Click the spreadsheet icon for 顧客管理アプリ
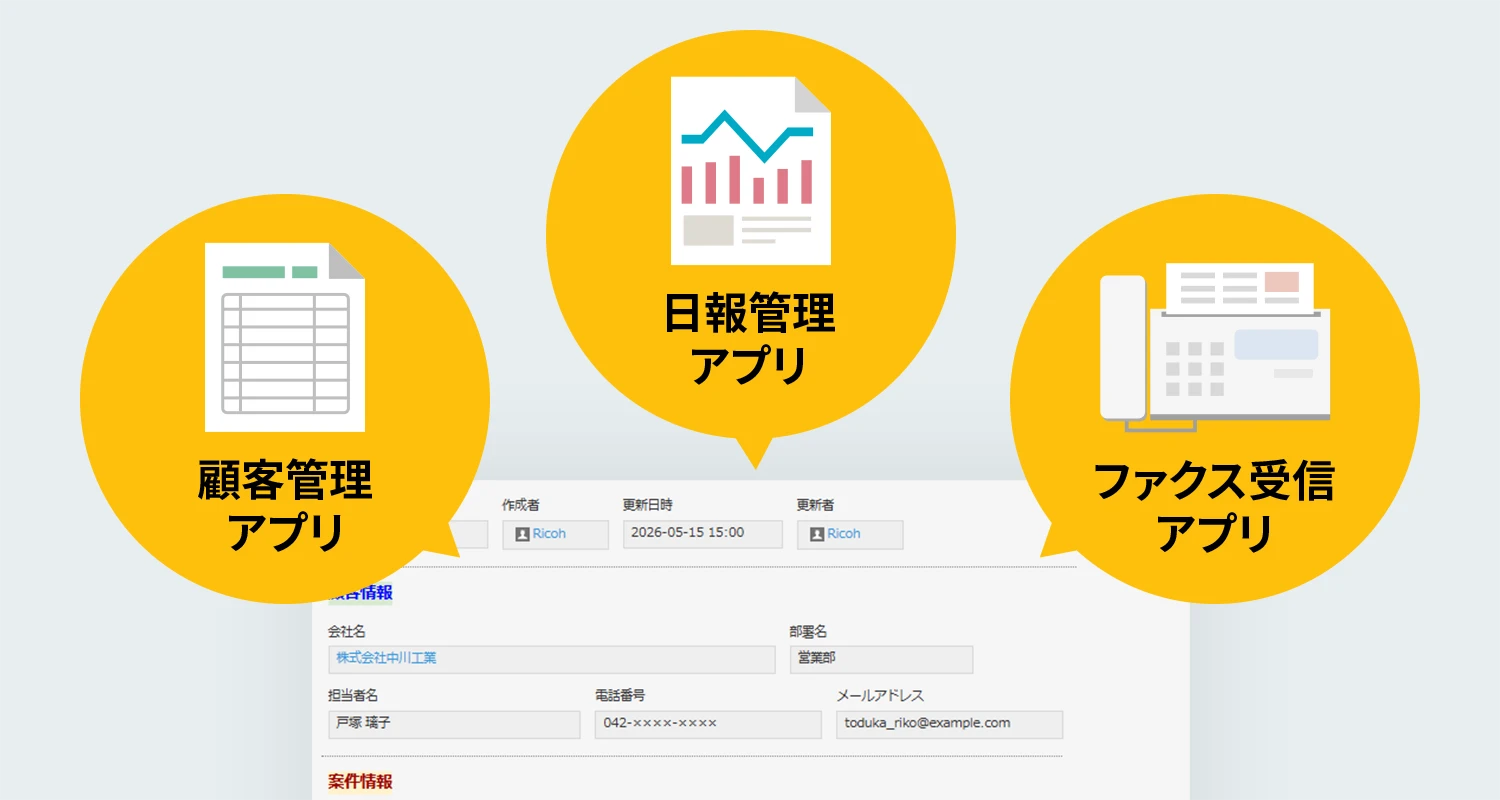The height and width of the screenshot is (800, 1500). [x=285, y=337]
